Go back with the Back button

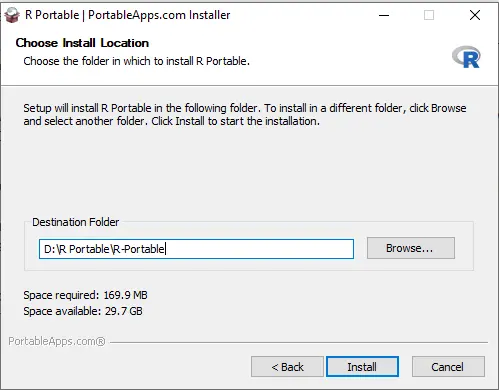pyautogui.click(x=287, y=367)
